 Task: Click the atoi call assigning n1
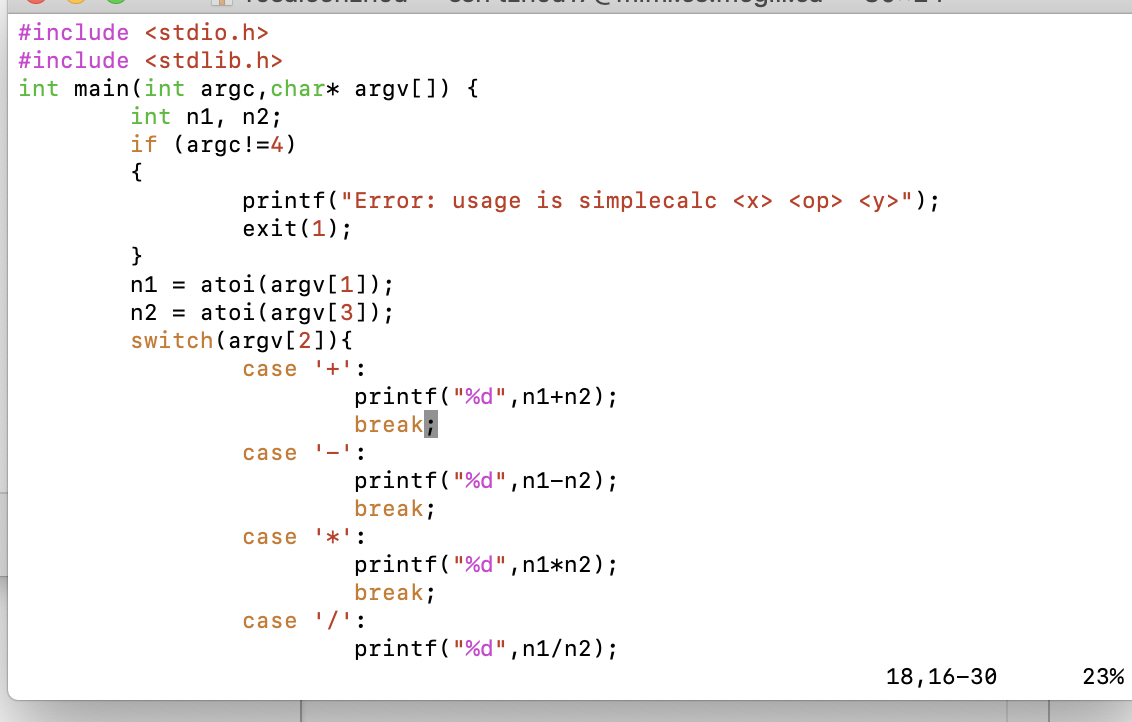click(260, 284)
